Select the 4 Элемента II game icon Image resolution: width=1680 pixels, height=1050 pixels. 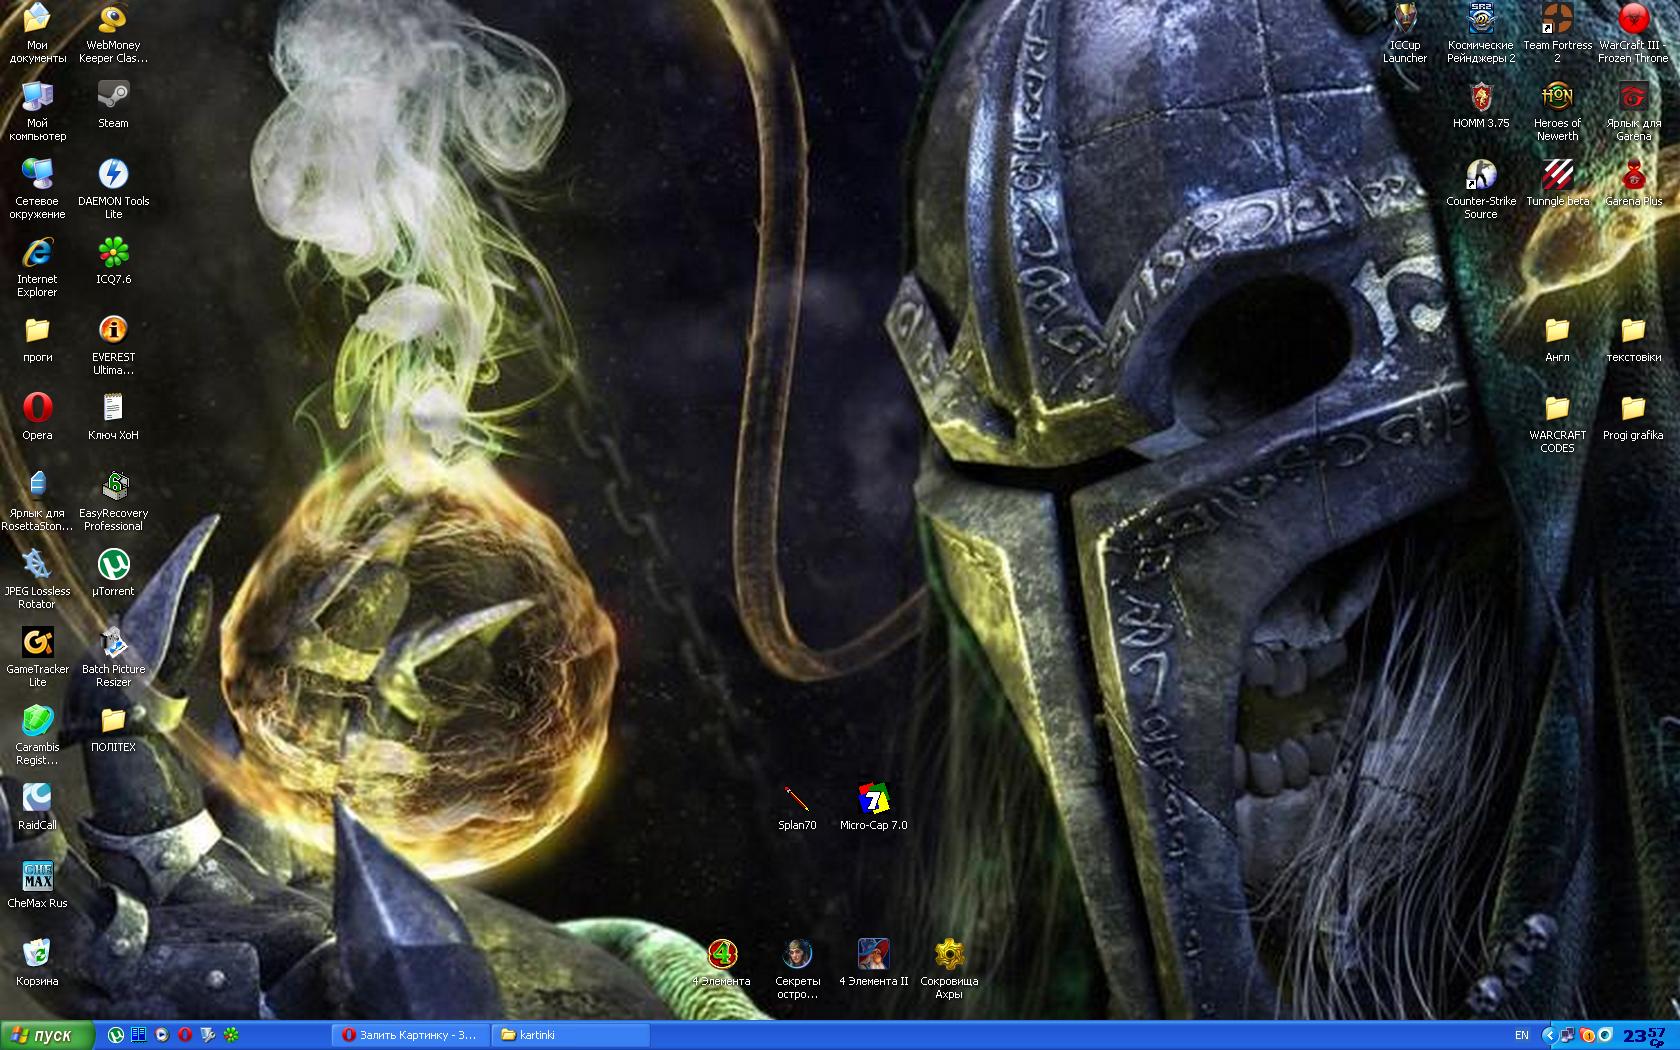[873, 962]
